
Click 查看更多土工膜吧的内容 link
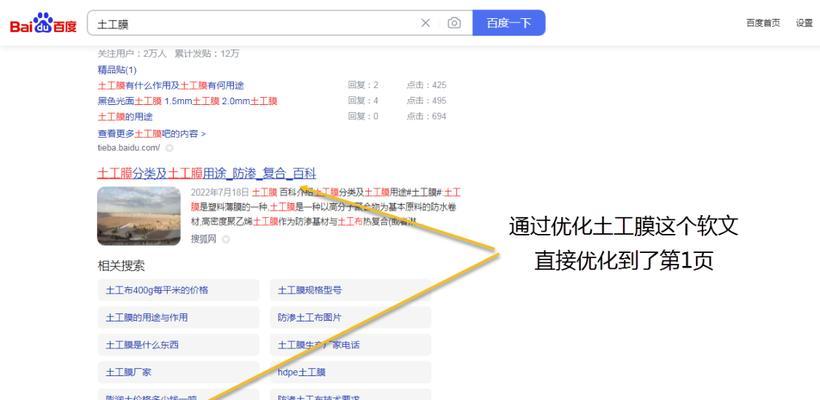(x=152, y=134)
